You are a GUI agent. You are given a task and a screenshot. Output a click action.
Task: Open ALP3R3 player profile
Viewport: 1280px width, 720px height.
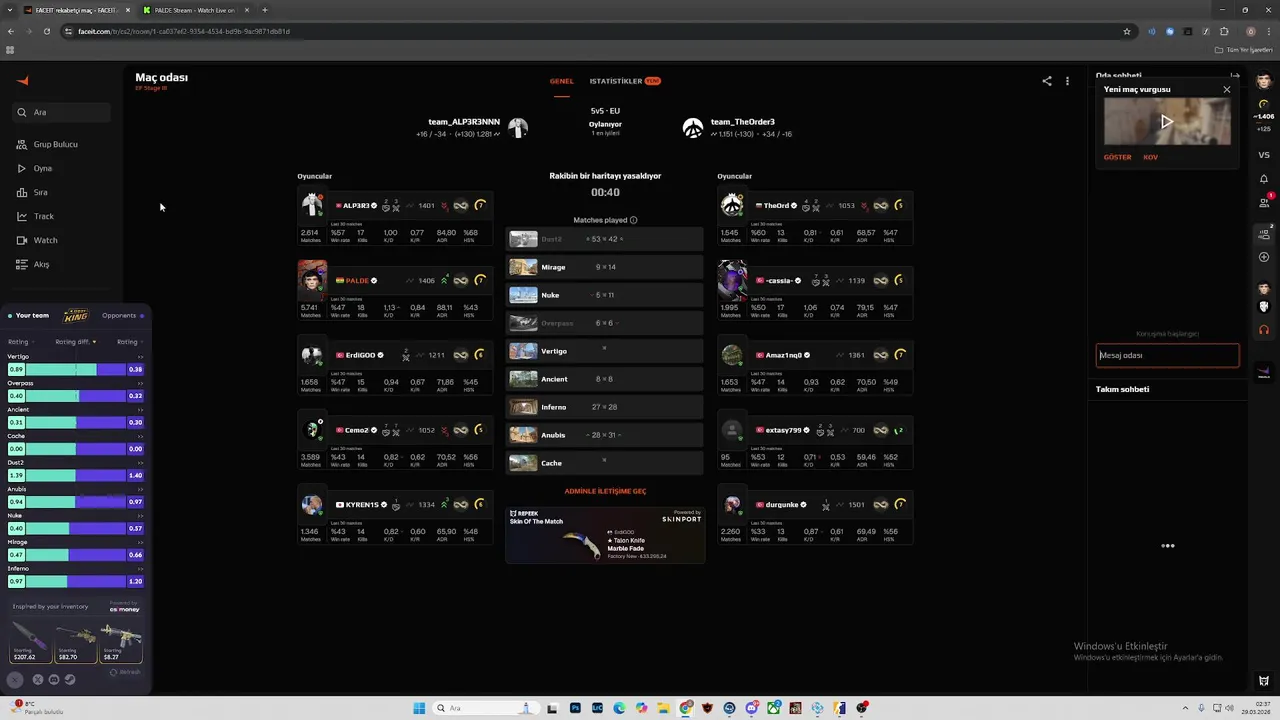click(358, 206)
